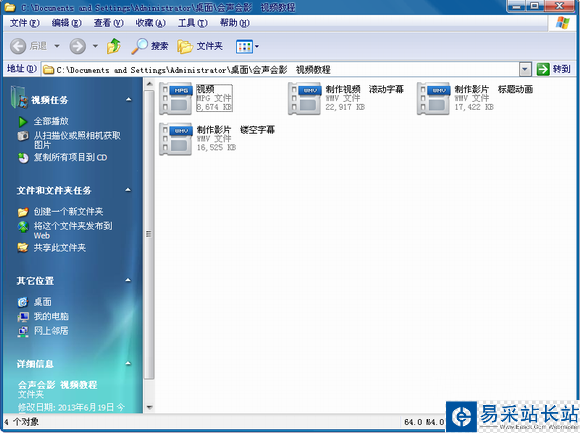Select the 制作影片 镂空字幕 WMV file icon
Image resolution: width=580 pixels, height=433 pixels.
176,139
